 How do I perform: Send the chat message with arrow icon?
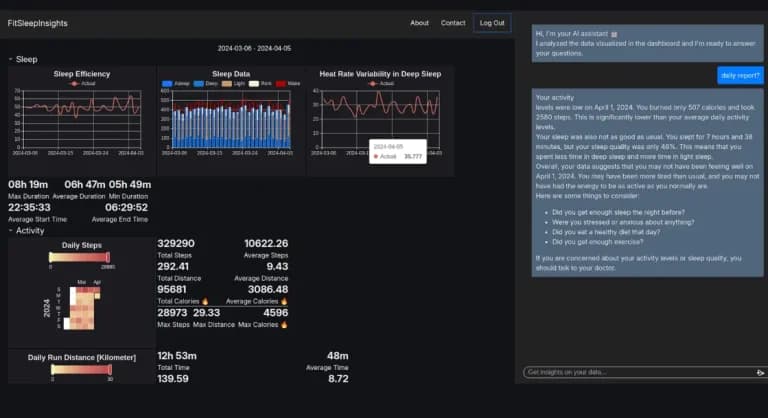(760, 372)
